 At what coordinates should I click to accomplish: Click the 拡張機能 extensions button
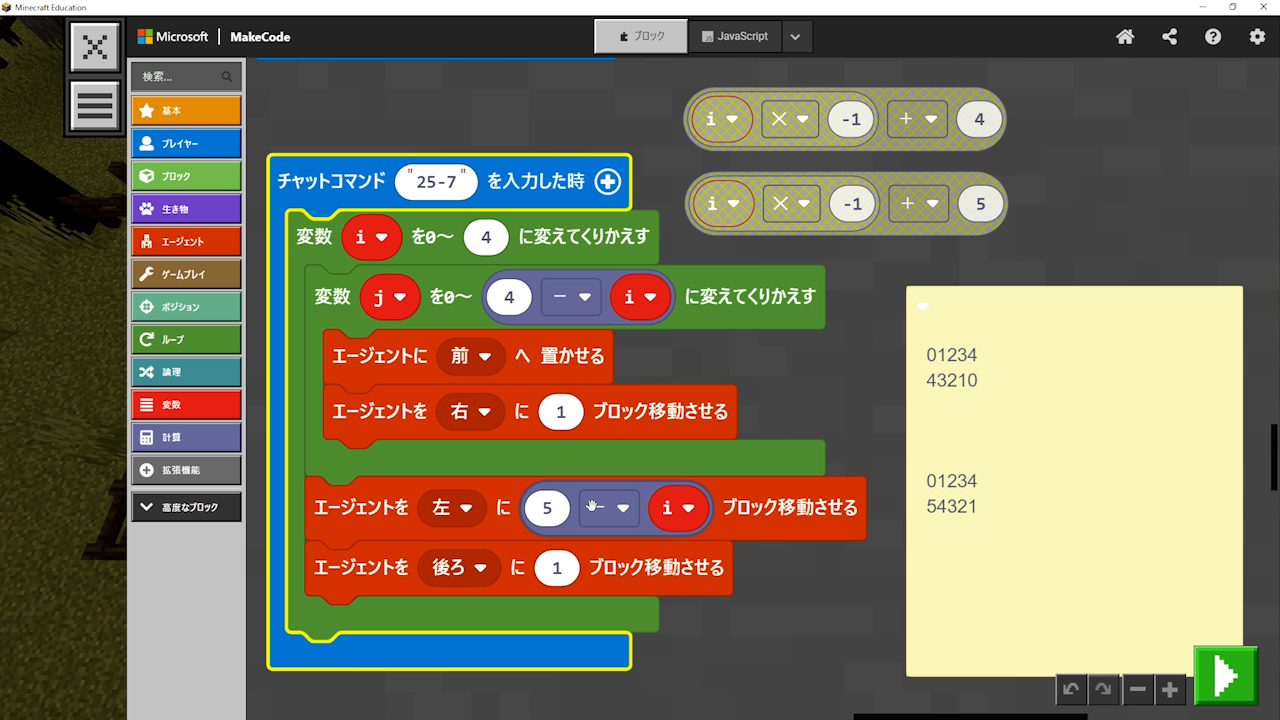click(x=186, y=470)
